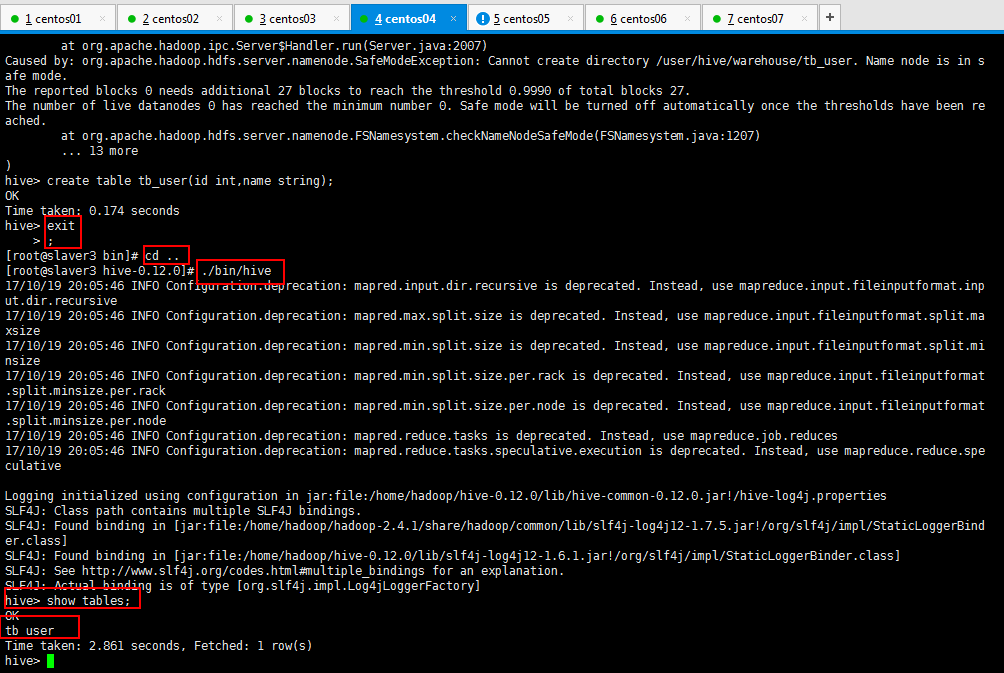Click the slf4j.org multiple_bindings URL
The height and width of the screenshot is (673, 1004).
tap(253, 571)
